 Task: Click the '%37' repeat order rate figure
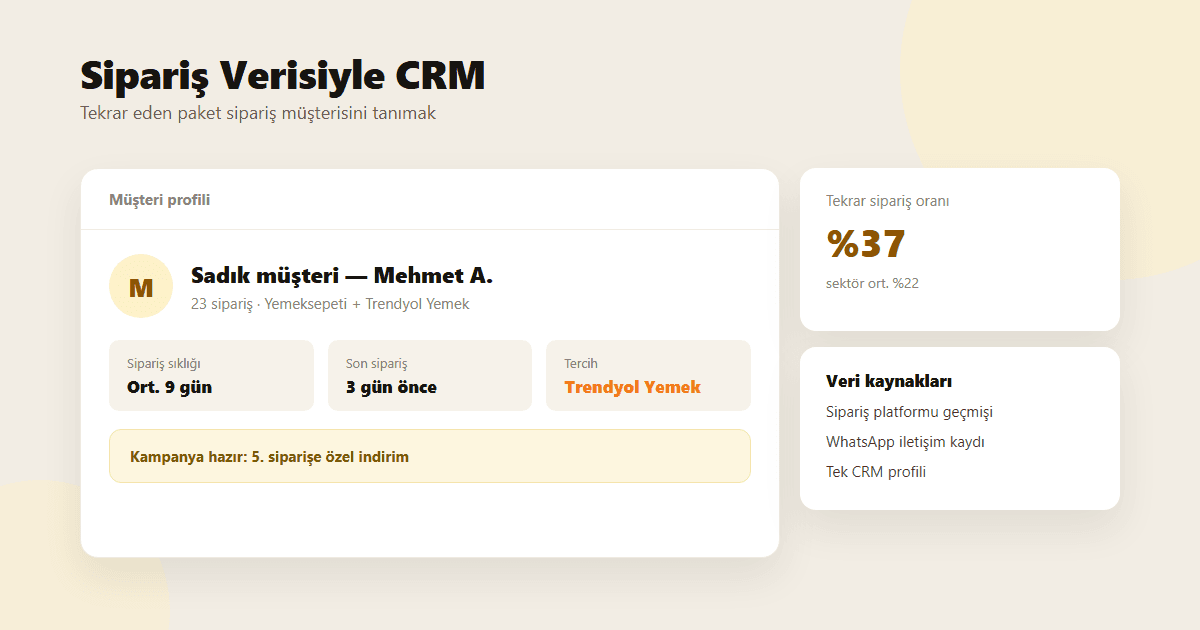coord(866,244)
